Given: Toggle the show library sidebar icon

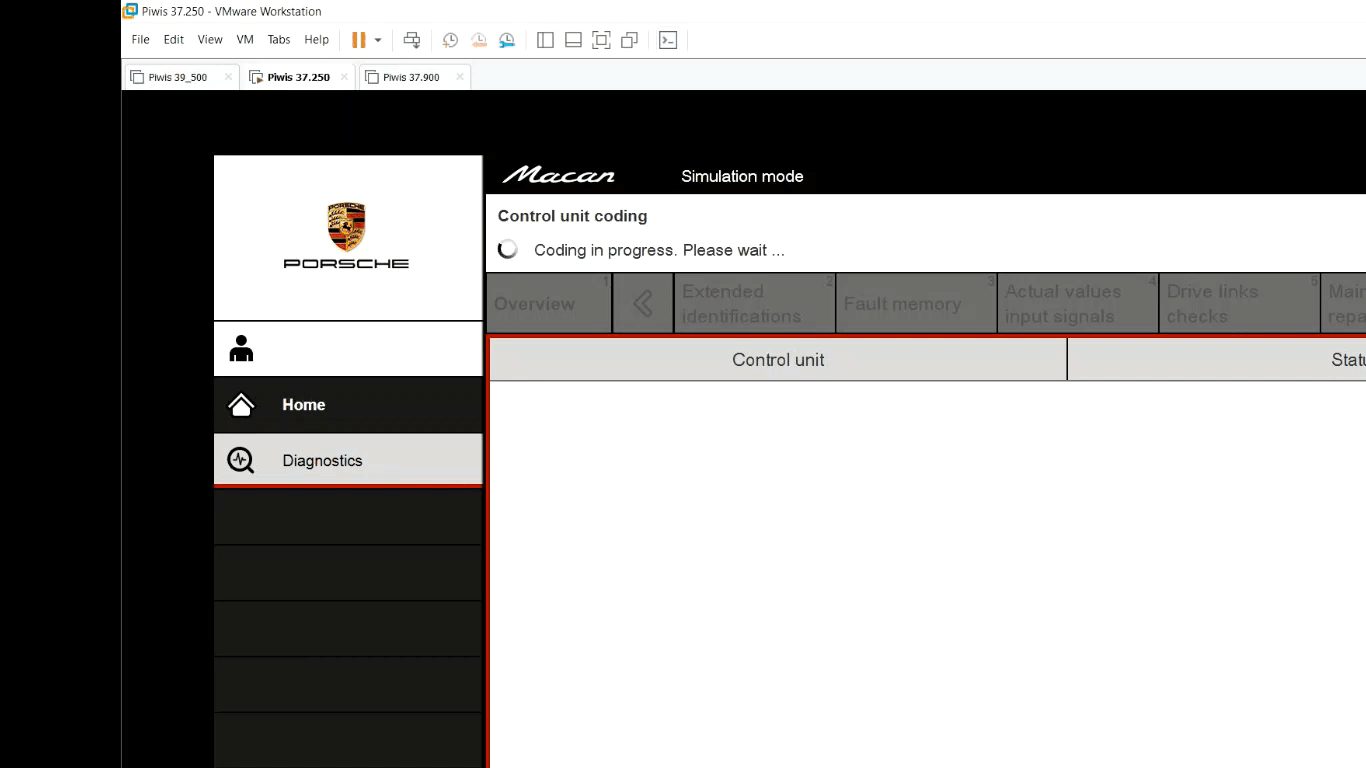Looking at the screenshot, I should [545, 40].
